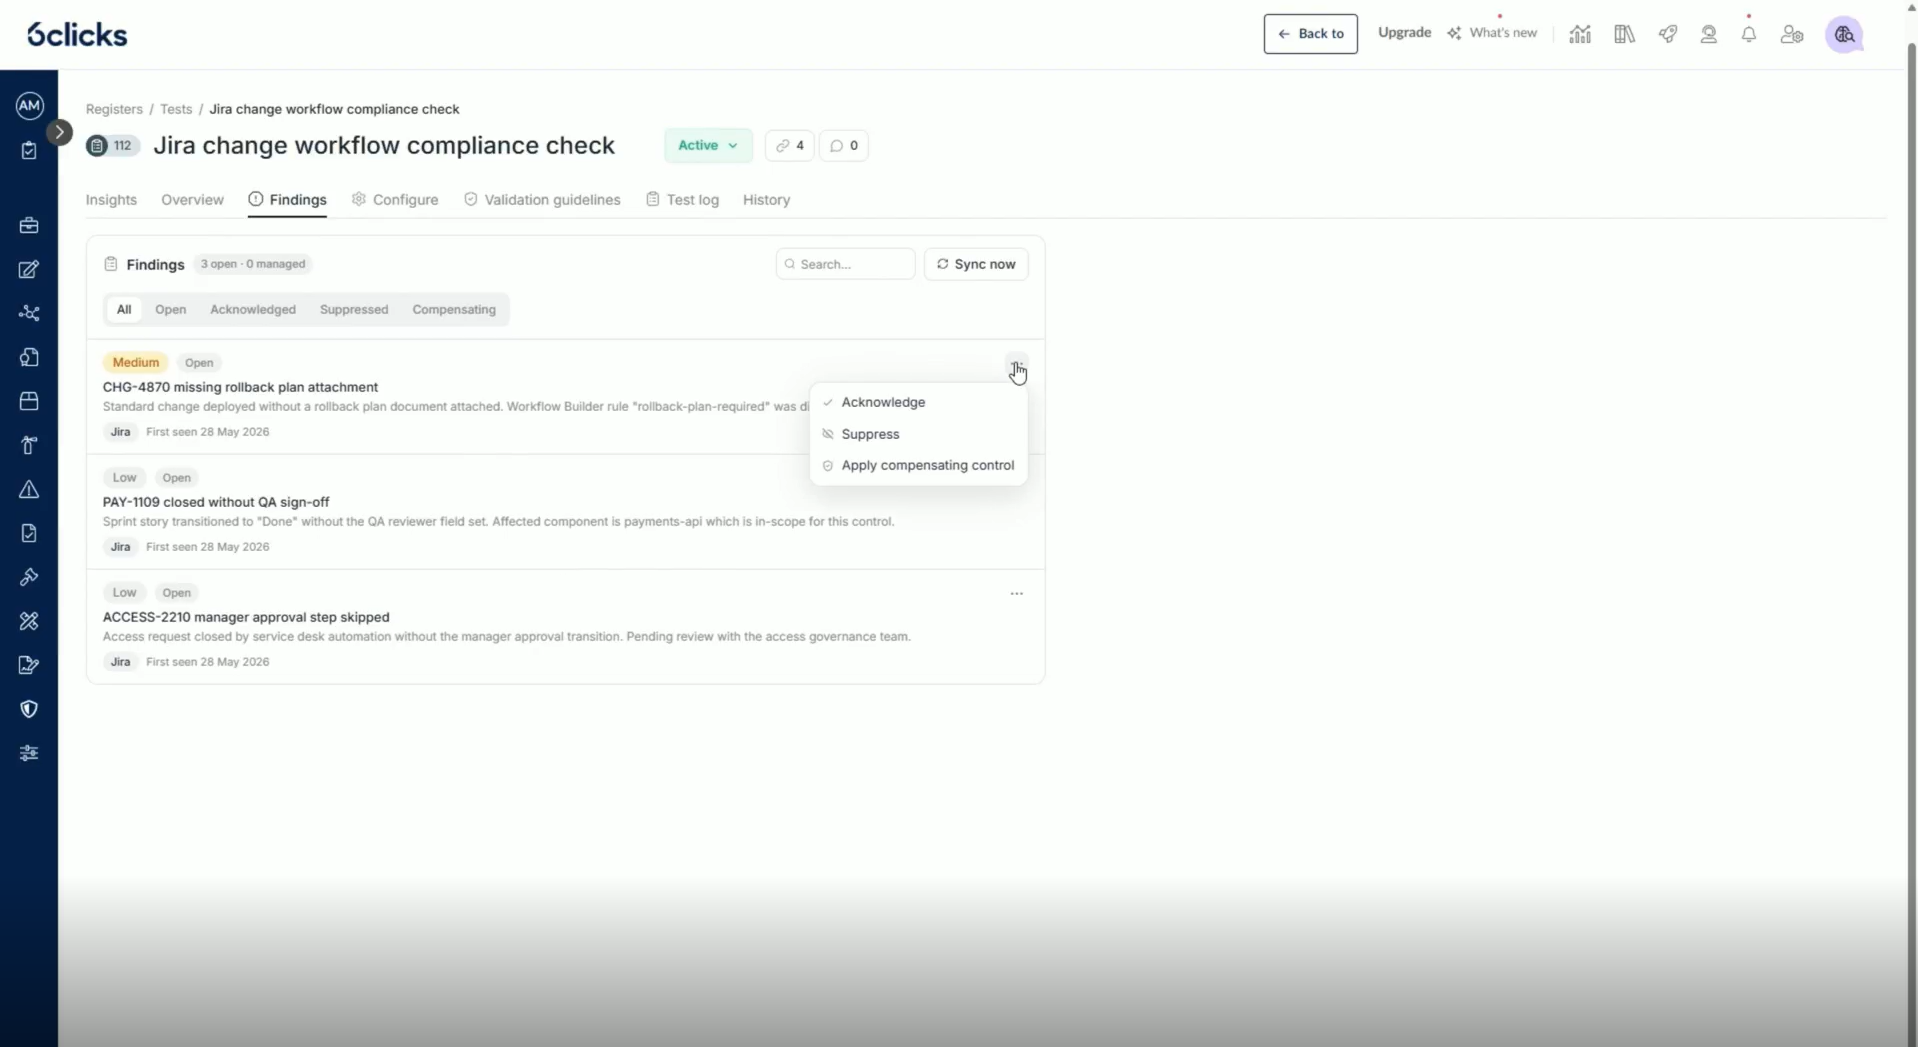Viewport: 1918px width, 1047px height.
Task: Open the notifications bell
Action: (x=1749, y=34)
